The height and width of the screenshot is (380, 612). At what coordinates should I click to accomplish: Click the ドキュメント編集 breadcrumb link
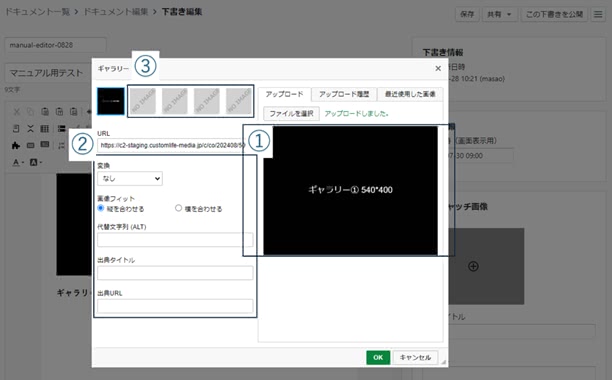(x=116, y=12)
